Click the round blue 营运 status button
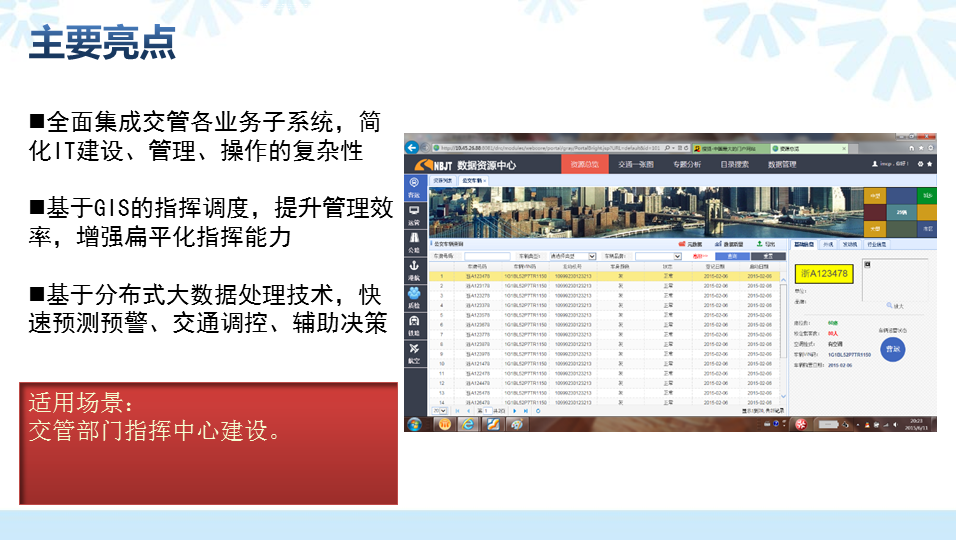The image size is (960, 540). pos(893,349)
